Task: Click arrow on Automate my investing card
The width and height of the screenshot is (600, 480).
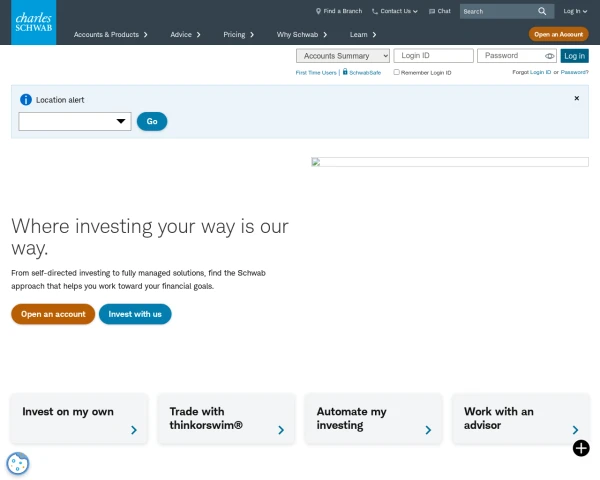Action: point(428,430)
